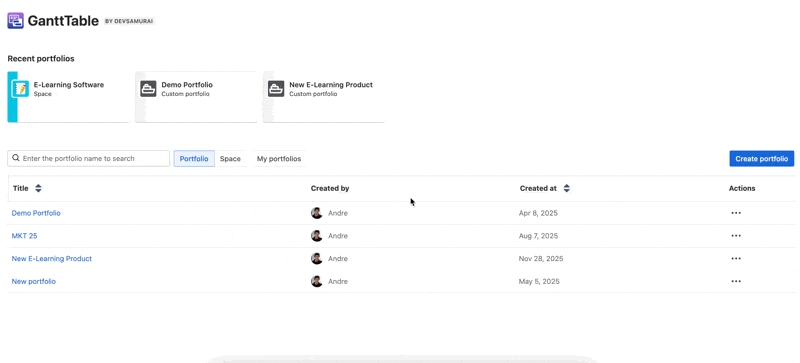Click Andre's avatar in New portfolio row
This screenshot has width=800, height=363.
[317, 281]
